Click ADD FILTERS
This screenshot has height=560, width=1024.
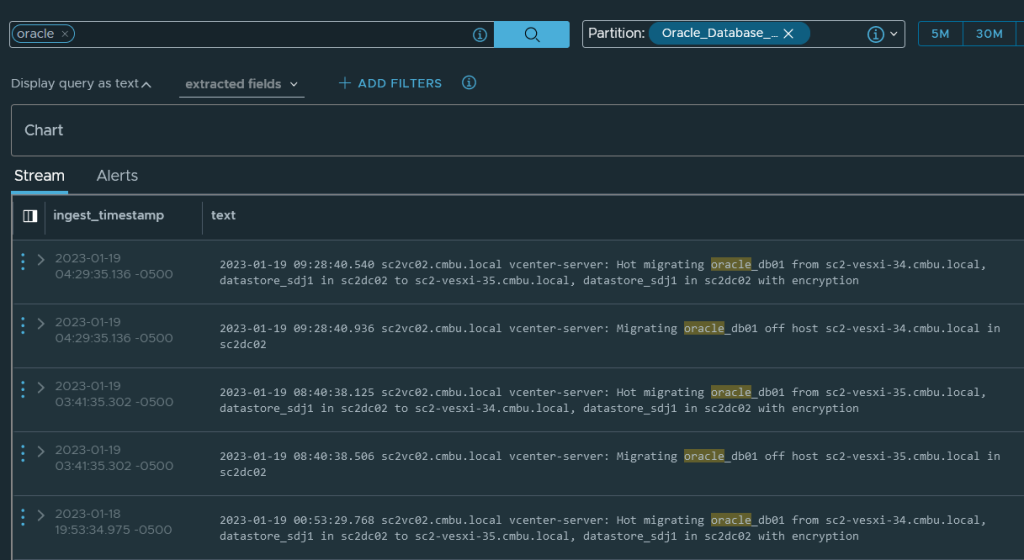(390, 84)
